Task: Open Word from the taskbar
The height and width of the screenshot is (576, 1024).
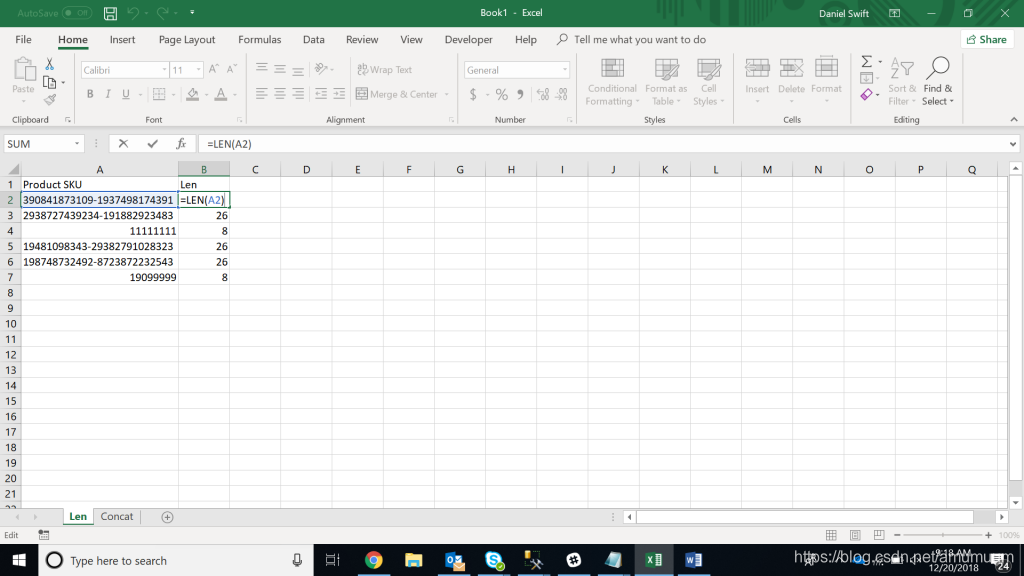Action: tap(694, 560)
